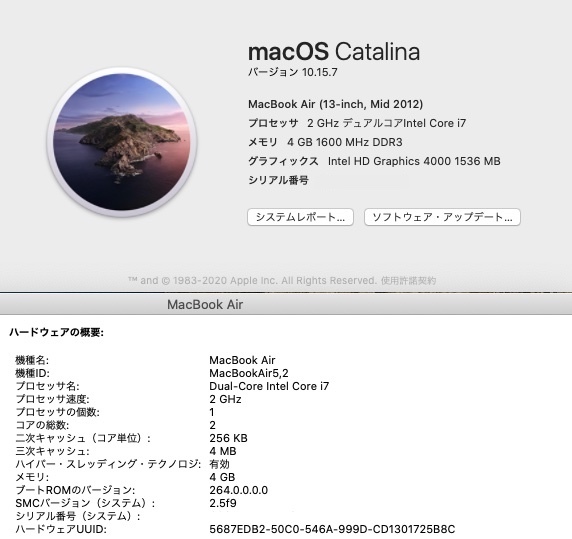Click the MacBook Air window title
Screen dimensions: 572x539
pos(205,305)
